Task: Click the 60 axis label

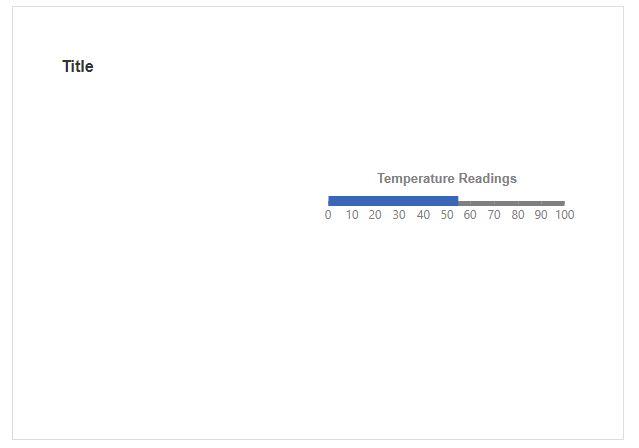Action: (x=470, y=215)
